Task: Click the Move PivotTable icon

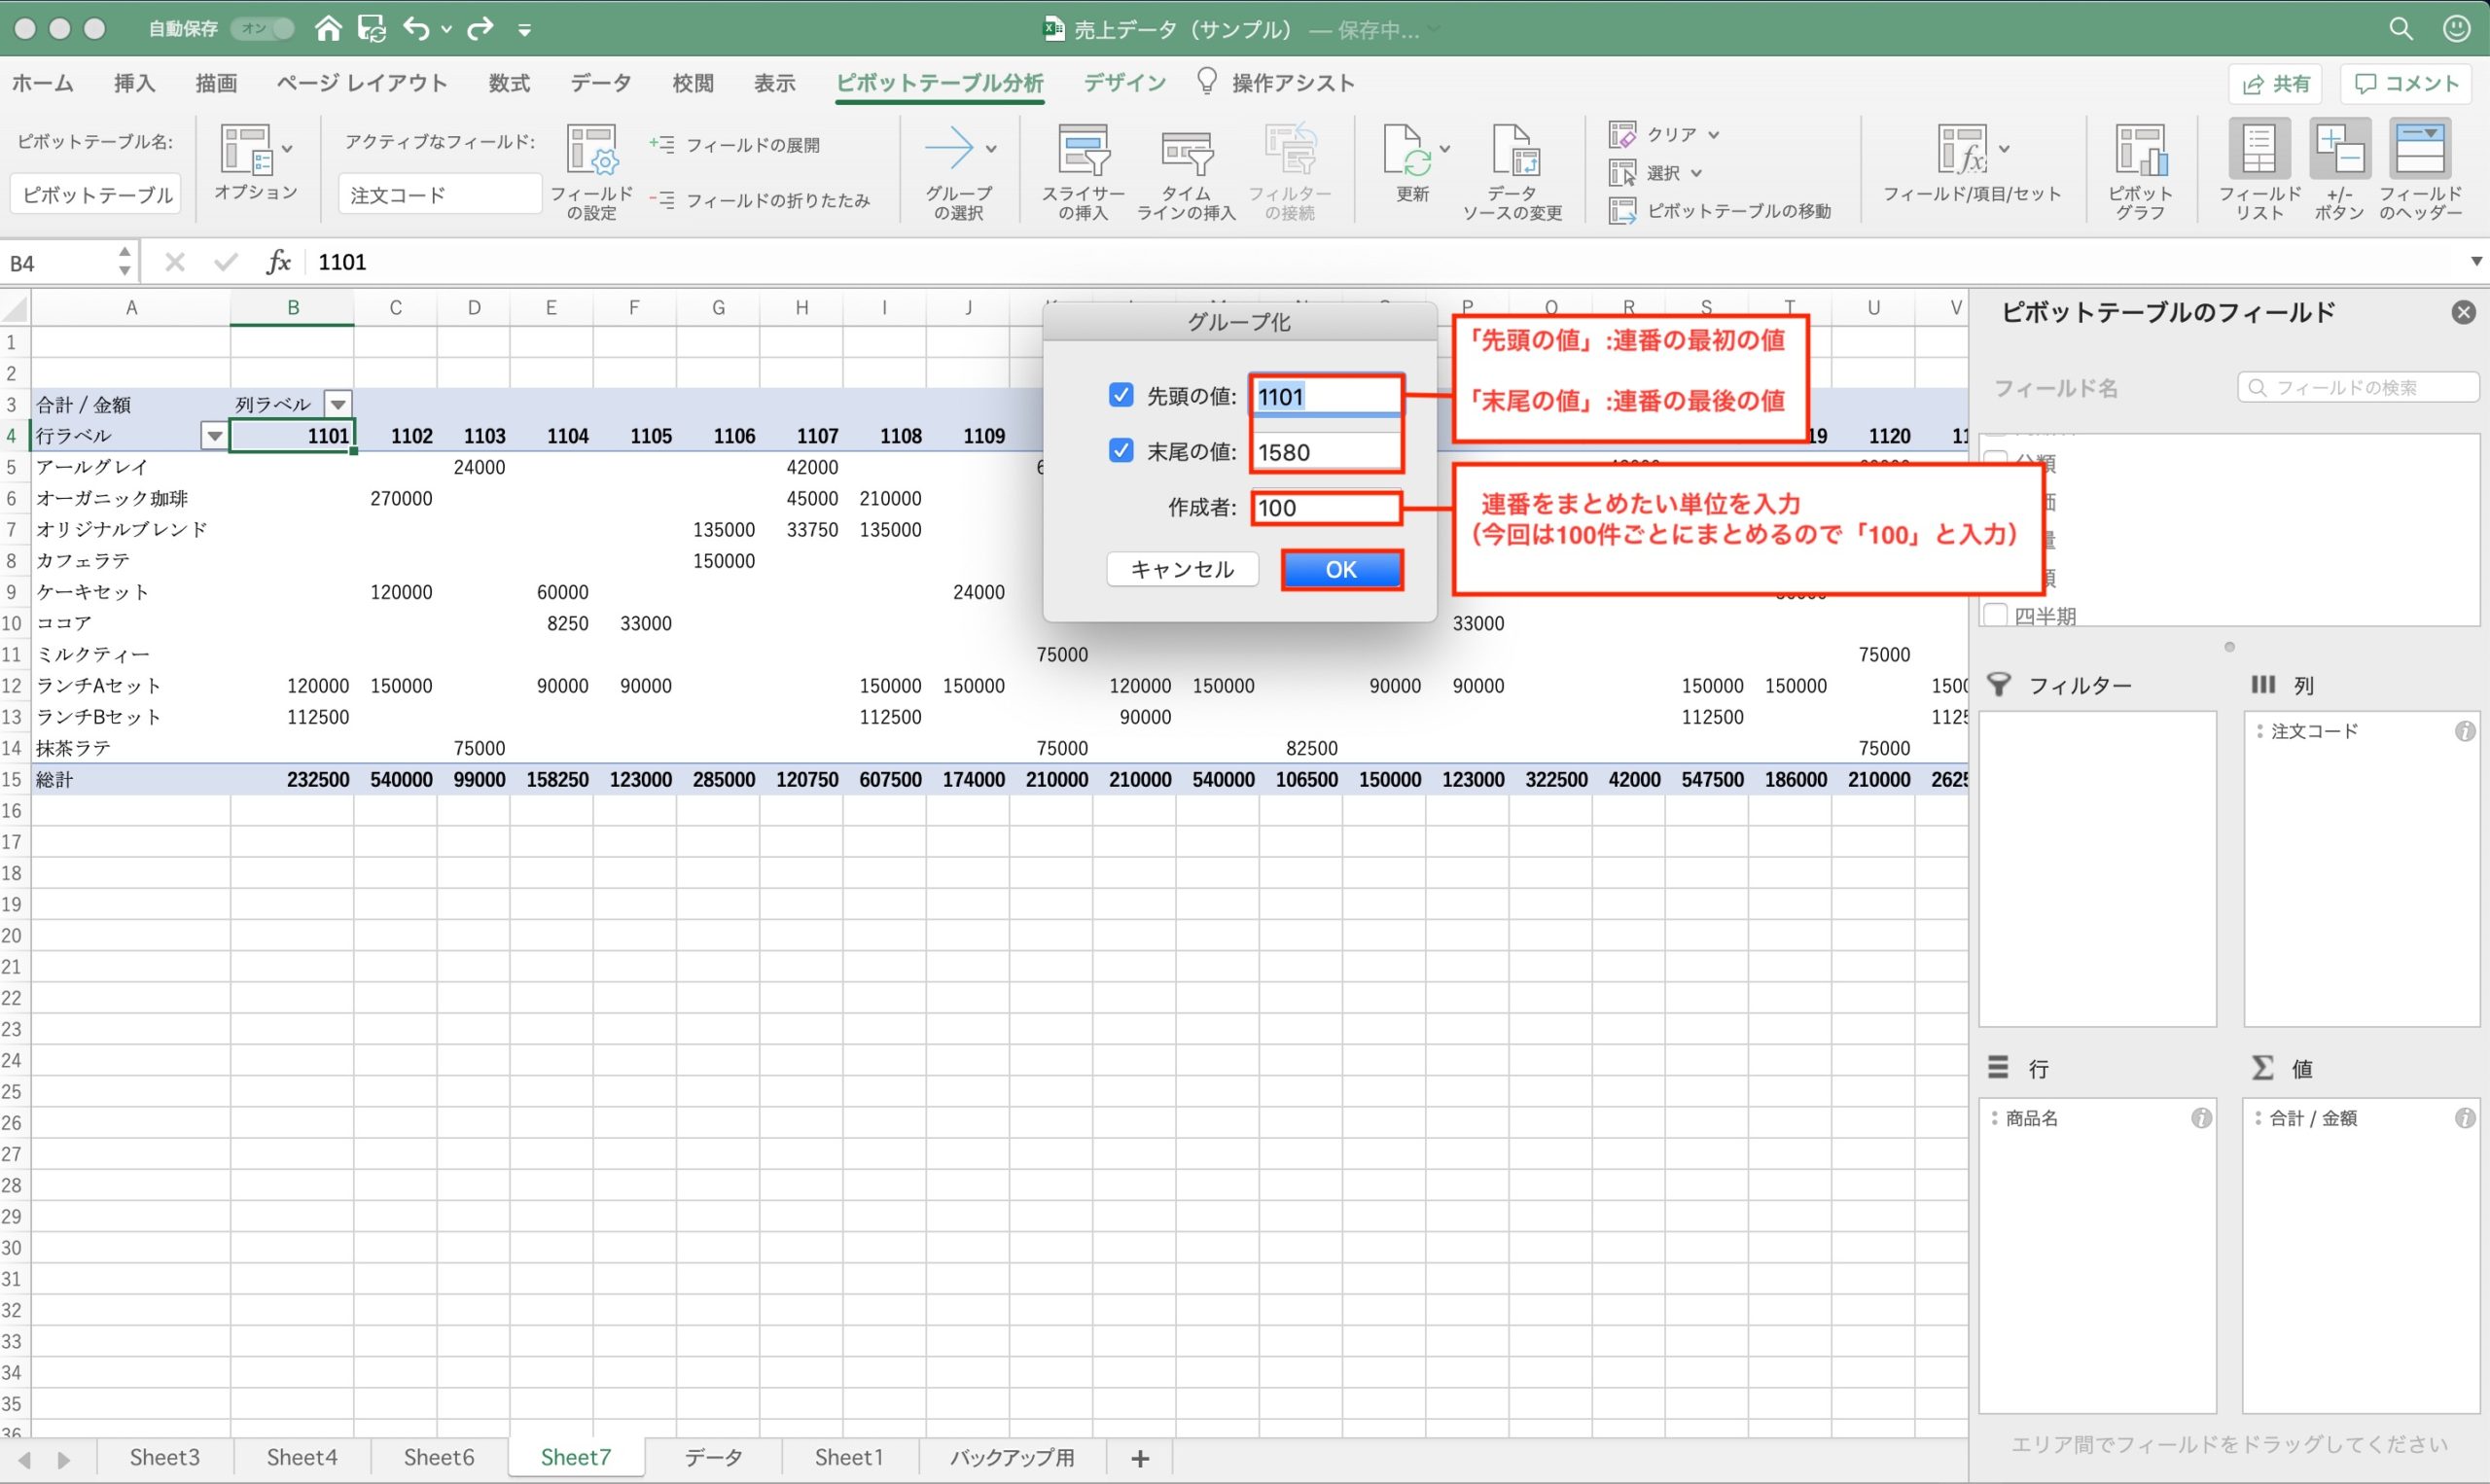Action: [1622, 211]
